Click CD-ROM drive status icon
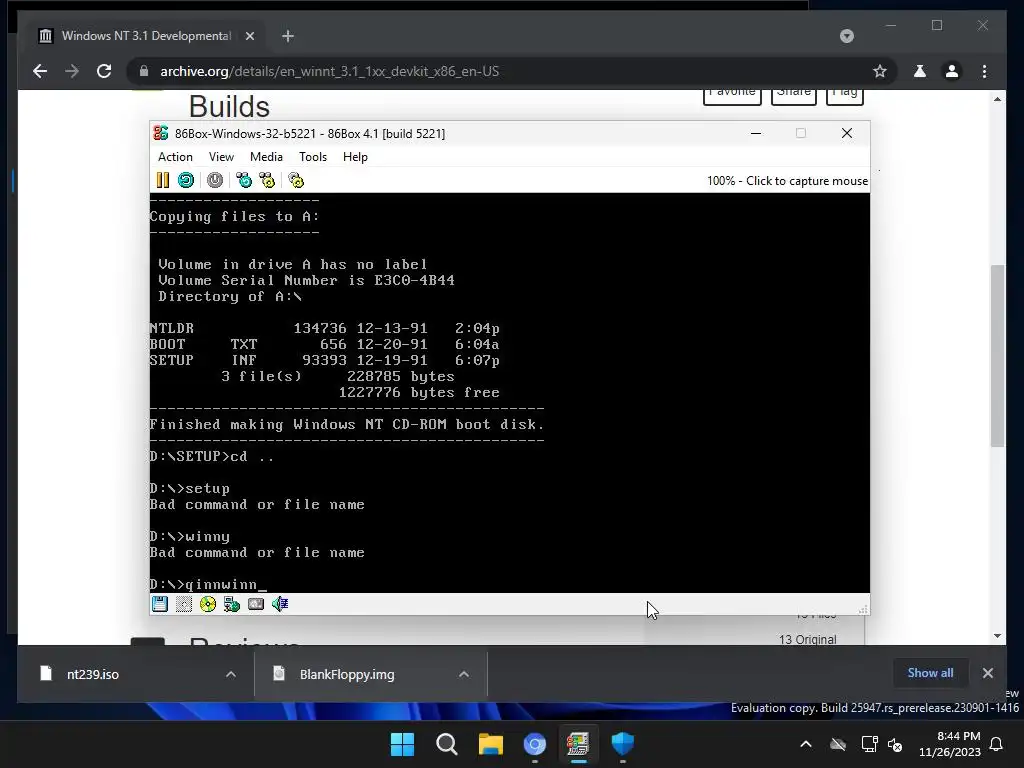This screenshot has height=768, width=1024. [208, 604]
